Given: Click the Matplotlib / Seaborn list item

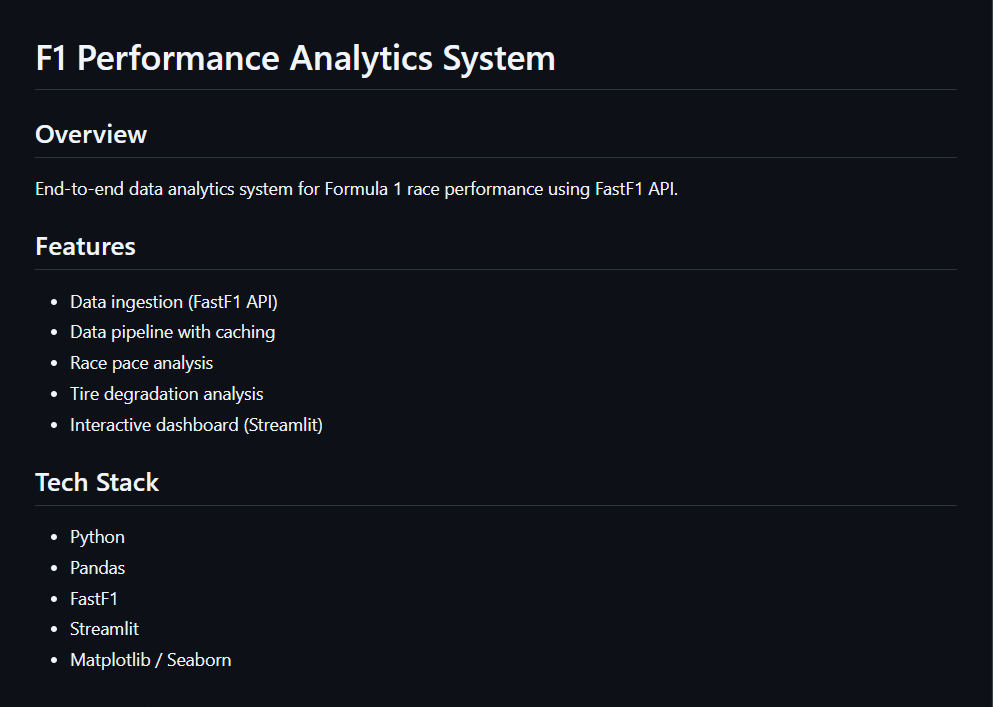Looking at the screenshot, I should click(x=150, y=660).
